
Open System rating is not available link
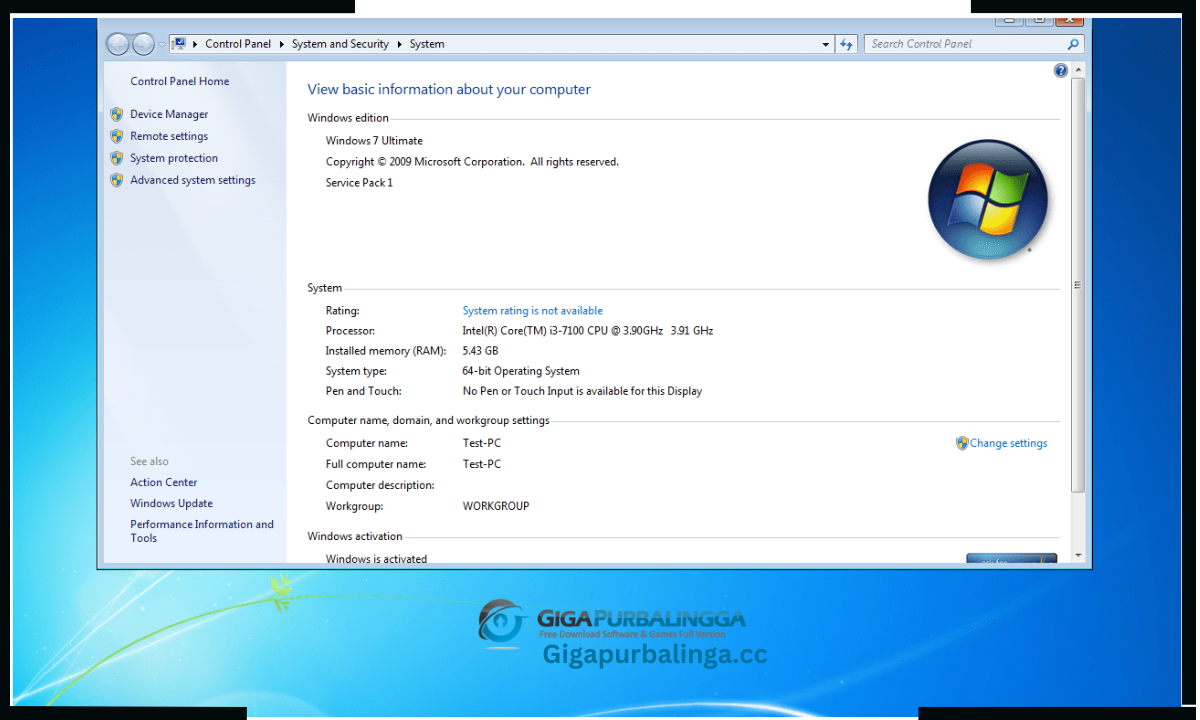pyautogui.click(x=532, y=310)
